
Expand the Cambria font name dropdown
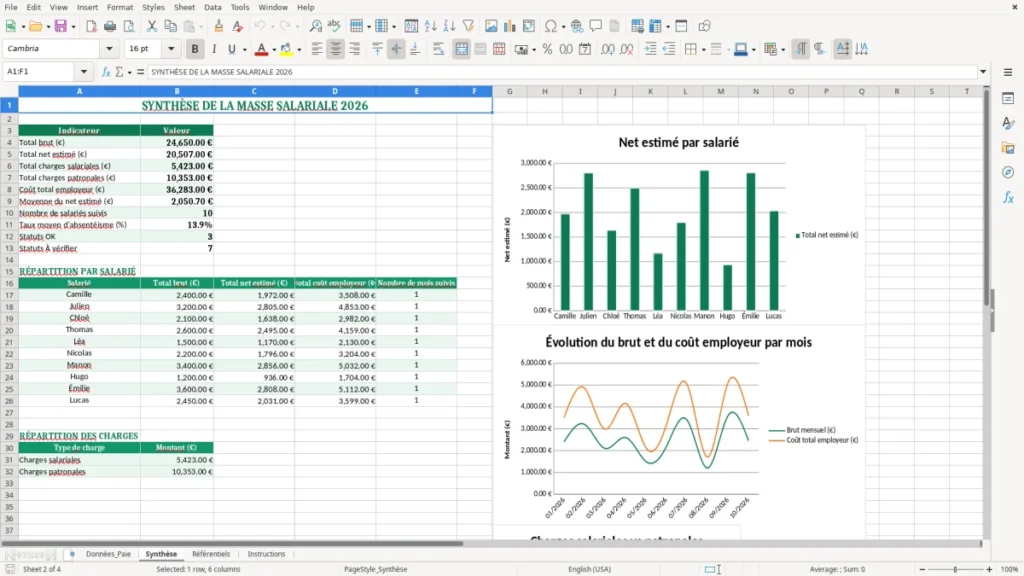[x=109, y=48]
